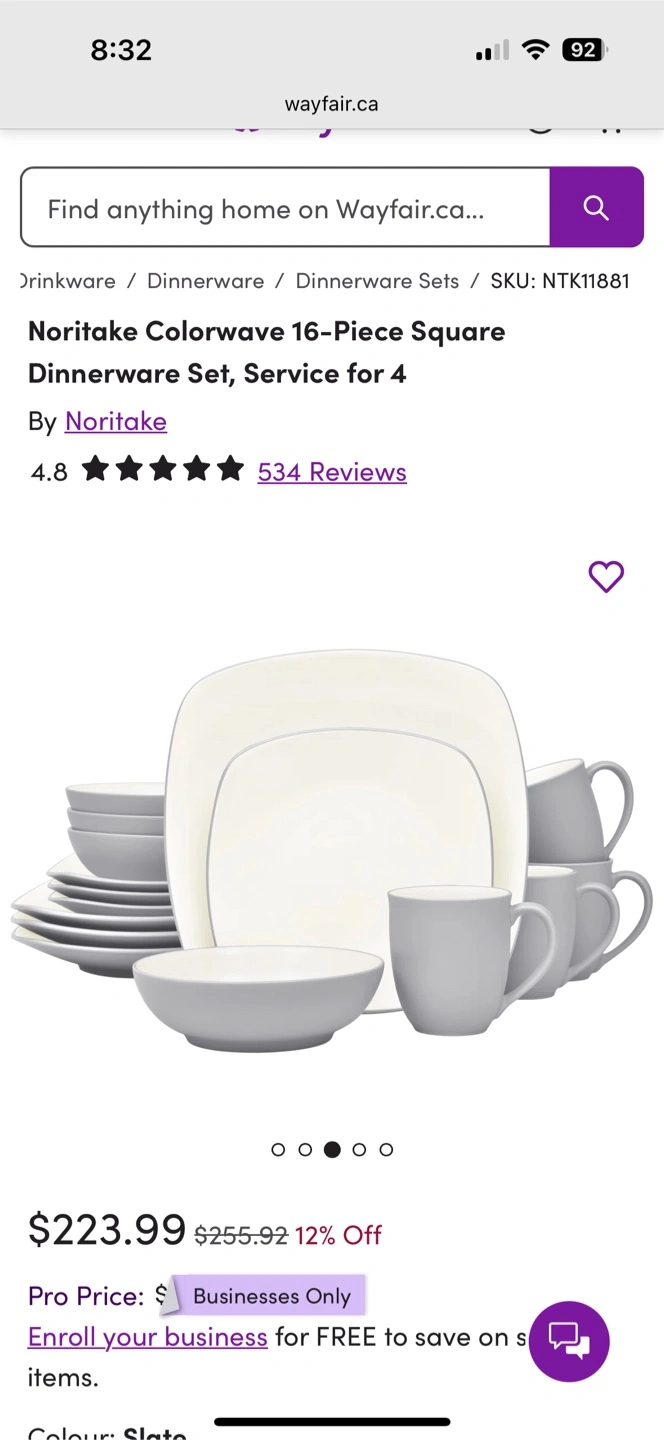Screen dimensions: 664x1440
Task: Tap the Wi-Fi status icon
Action: point(537,49)
